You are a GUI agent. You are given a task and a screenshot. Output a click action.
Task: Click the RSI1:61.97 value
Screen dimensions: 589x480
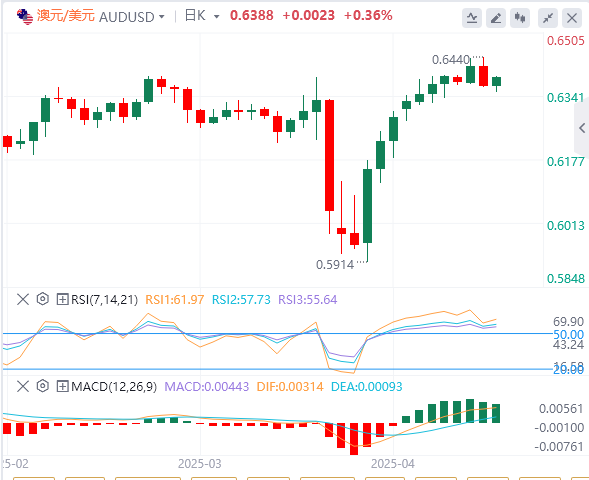175,300
